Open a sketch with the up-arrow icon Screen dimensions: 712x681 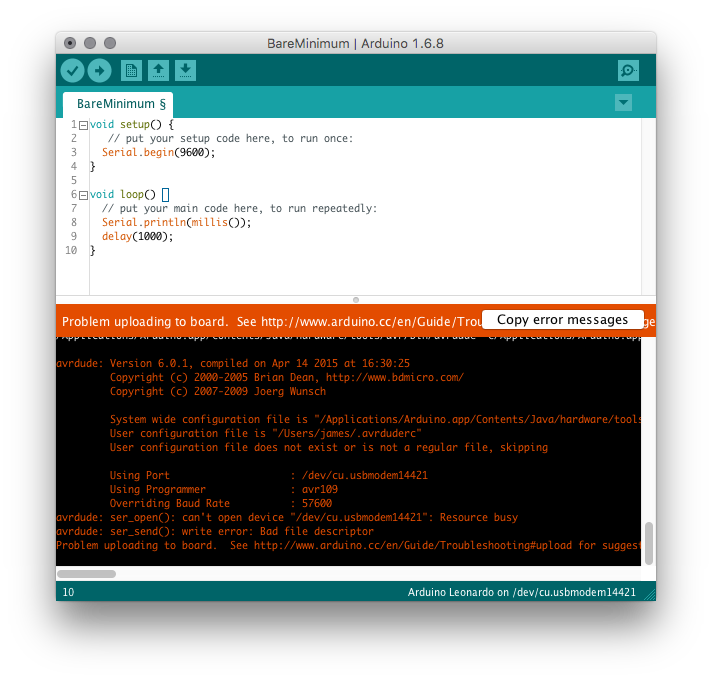click(x=158, y=70)
